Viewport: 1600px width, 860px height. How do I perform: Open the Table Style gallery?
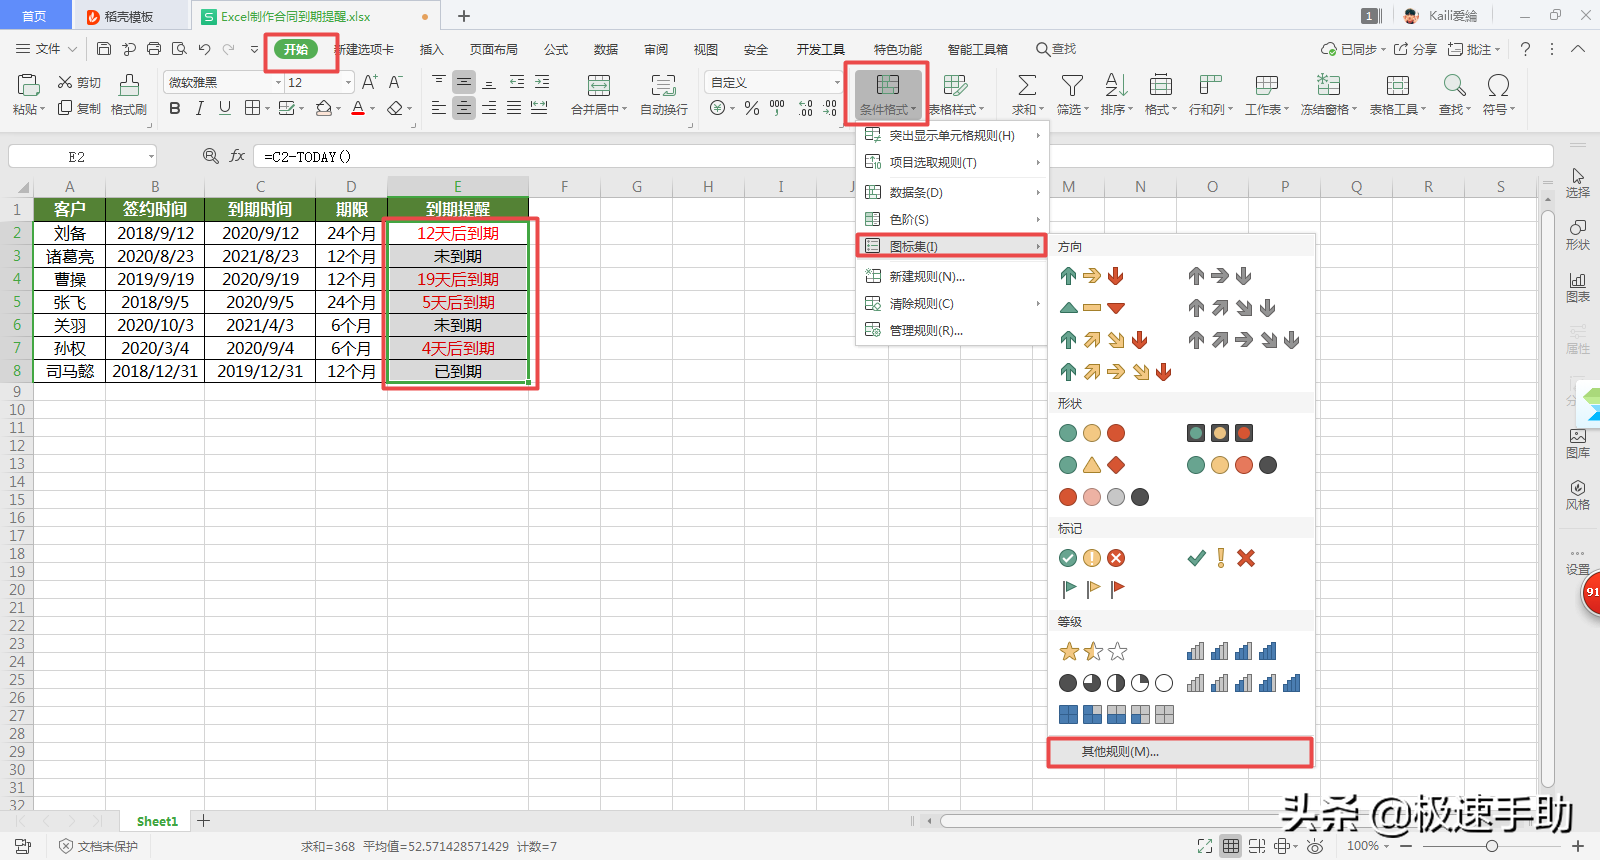[x=956, y=95]
